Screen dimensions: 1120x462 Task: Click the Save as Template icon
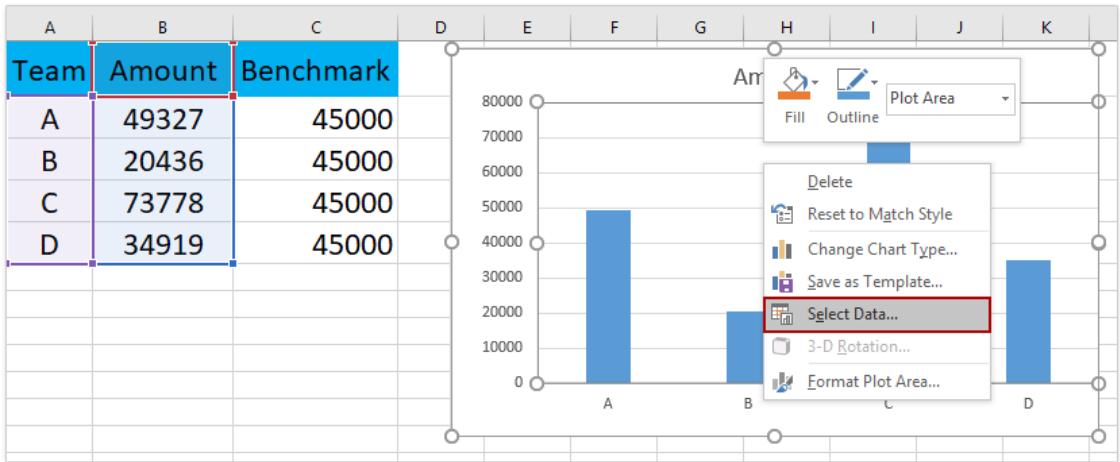click(783, 282)
